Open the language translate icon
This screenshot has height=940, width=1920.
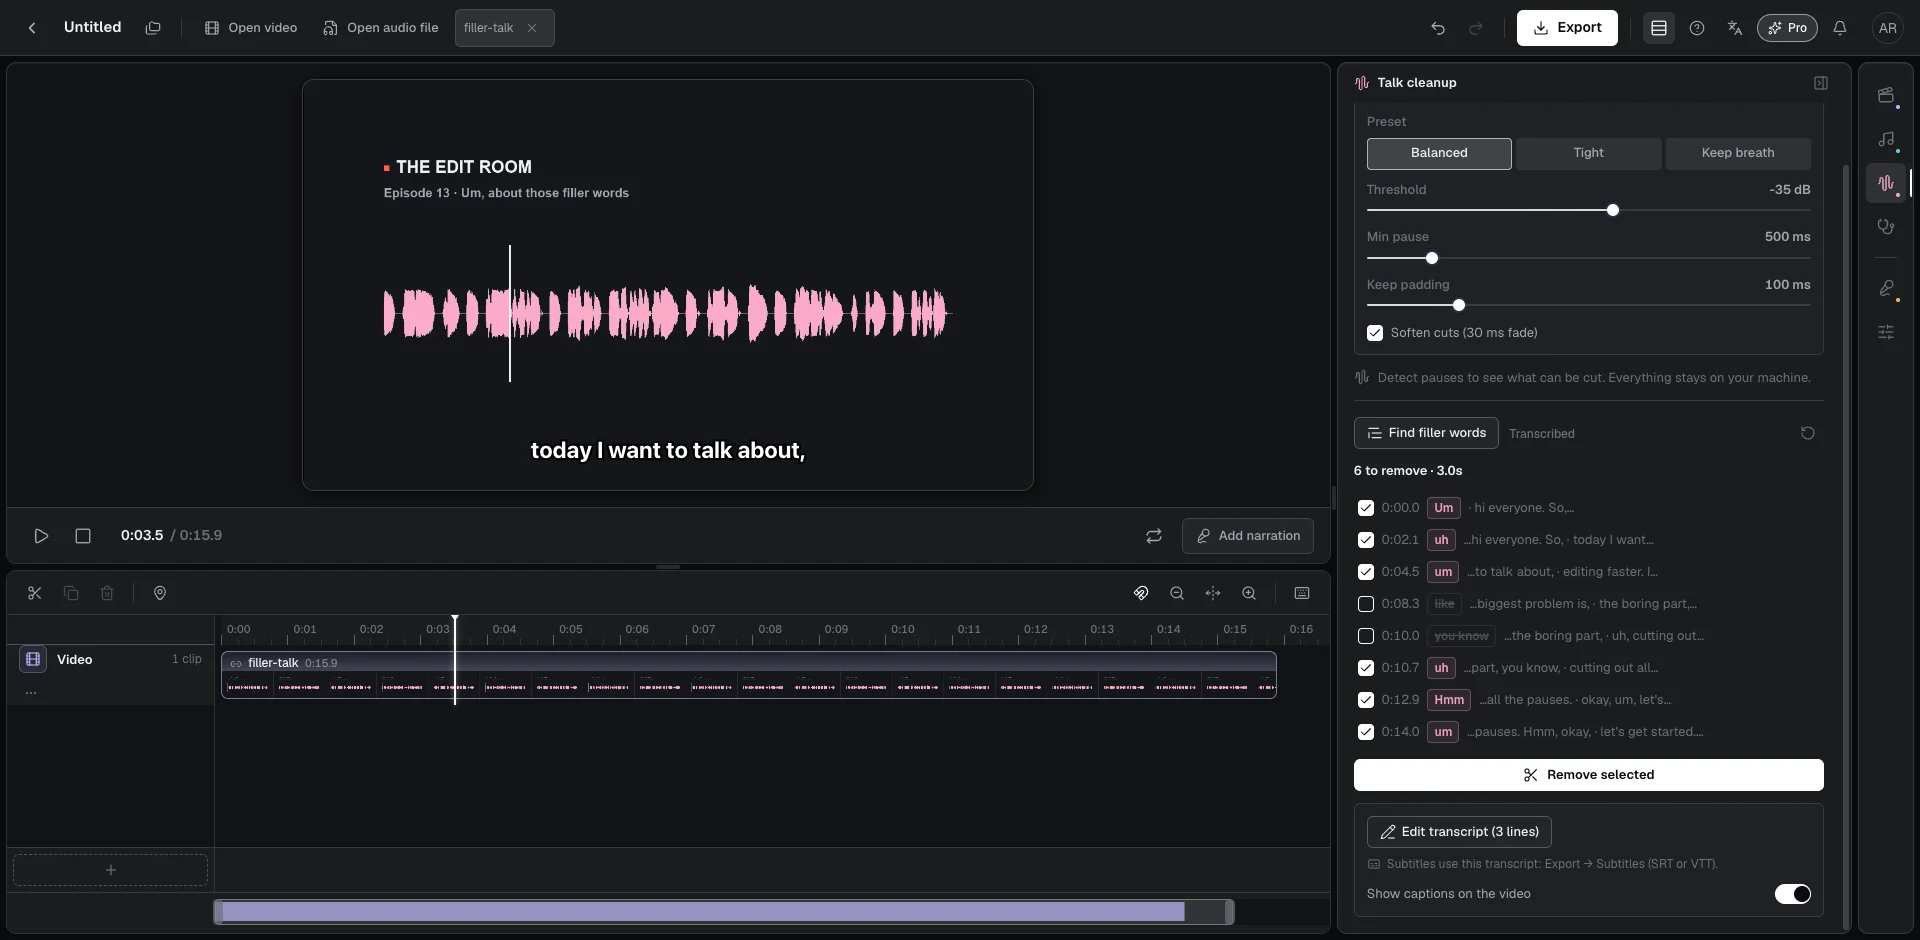click(1735, 28)
